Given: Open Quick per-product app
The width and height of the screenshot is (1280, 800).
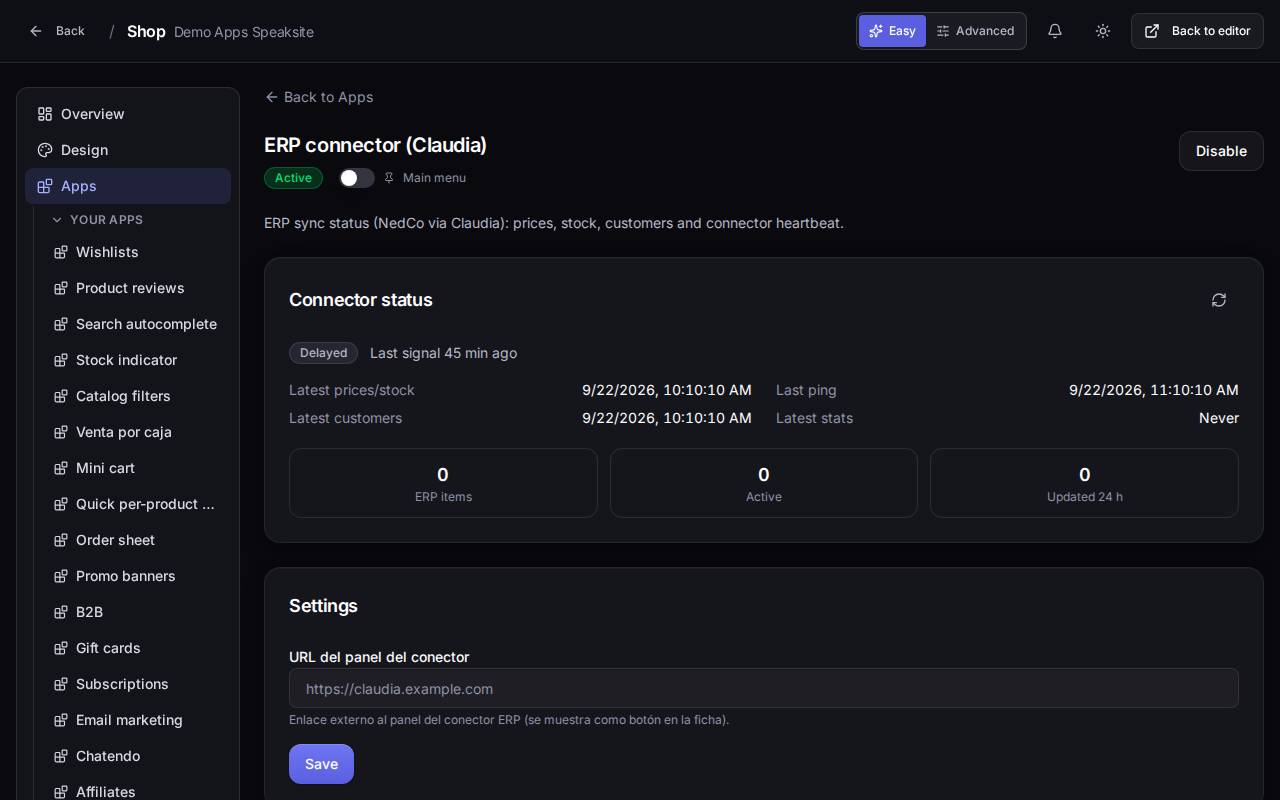Looking at the screenshot, I should coord(136,504).
